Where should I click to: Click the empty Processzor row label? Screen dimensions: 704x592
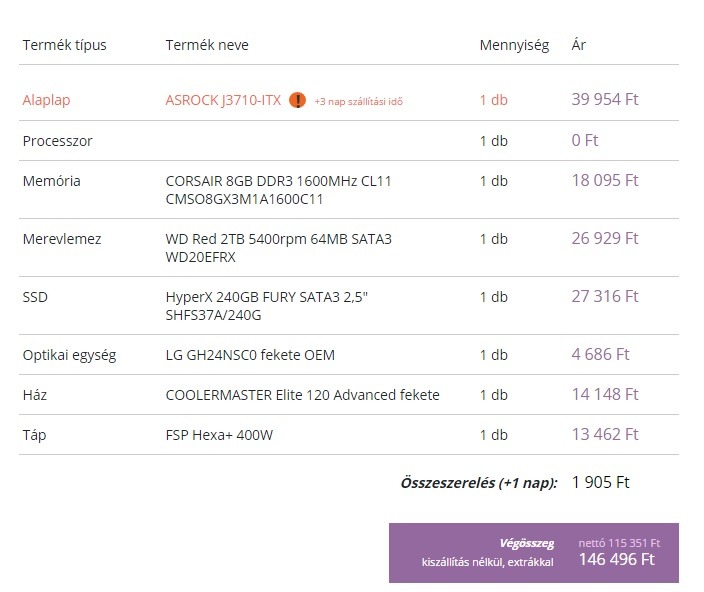(57, 141)
